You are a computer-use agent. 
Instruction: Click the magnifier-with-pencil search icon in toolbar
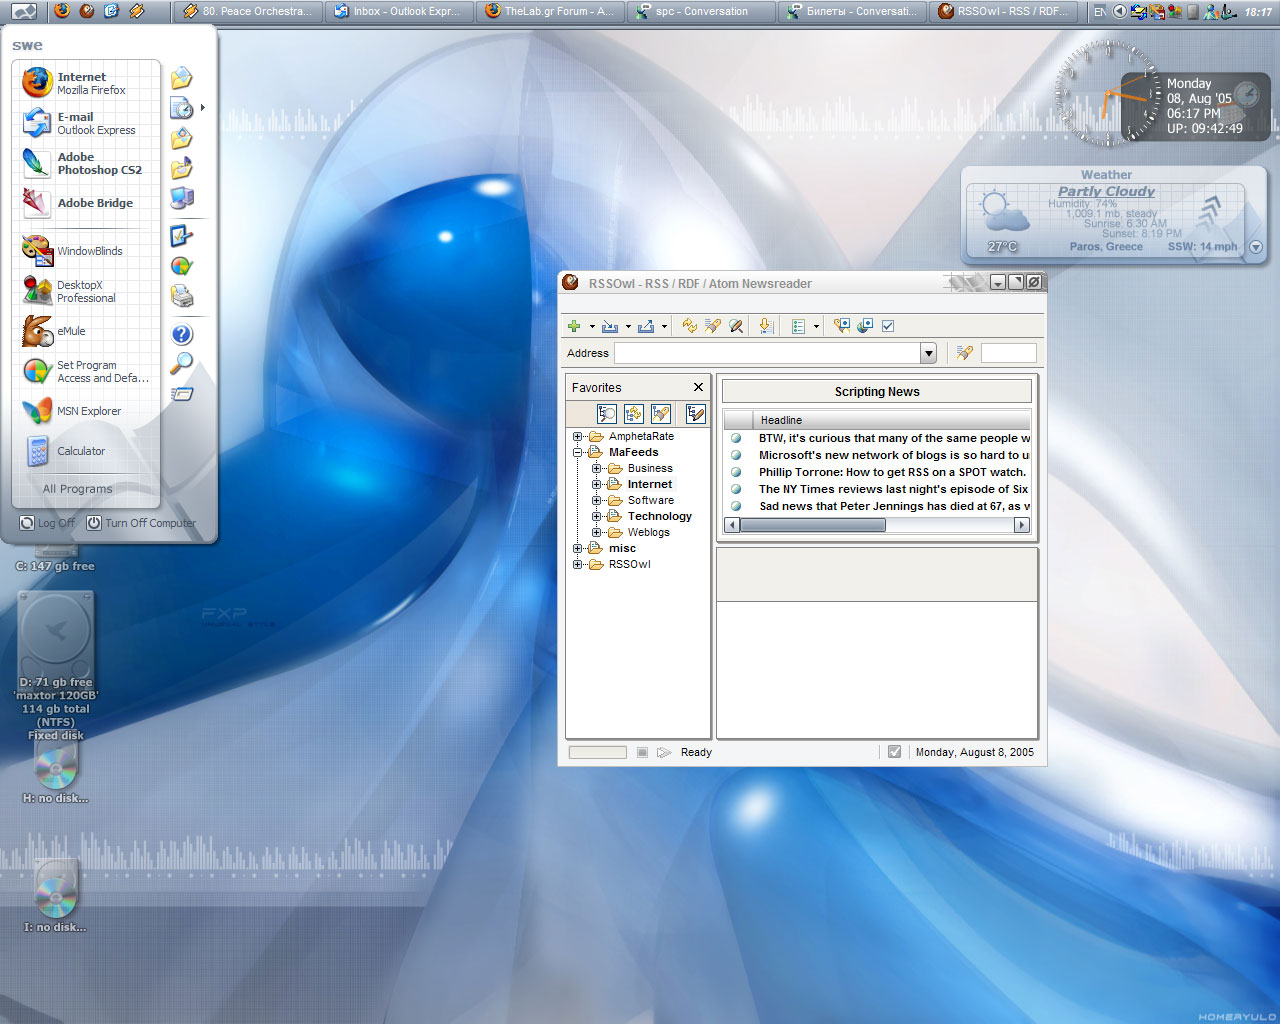[x=736, y=326]
